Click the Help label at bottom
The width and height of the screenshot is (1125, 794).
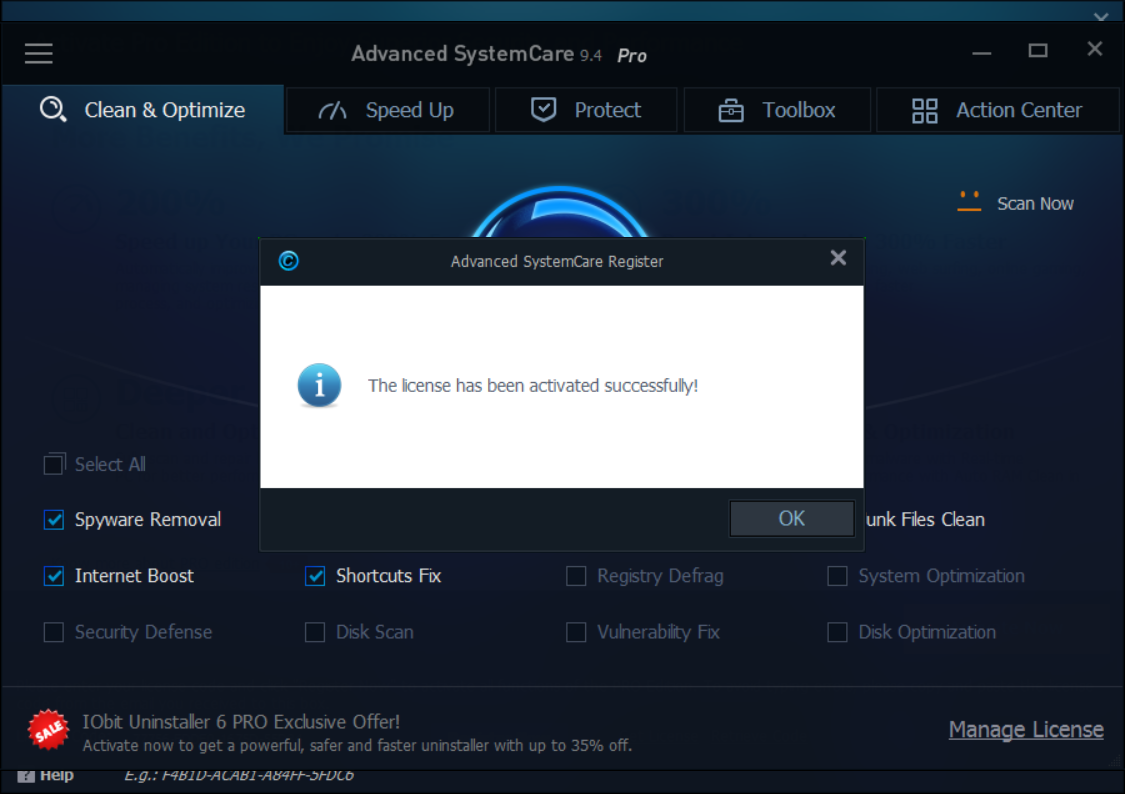tap(57, 775)
